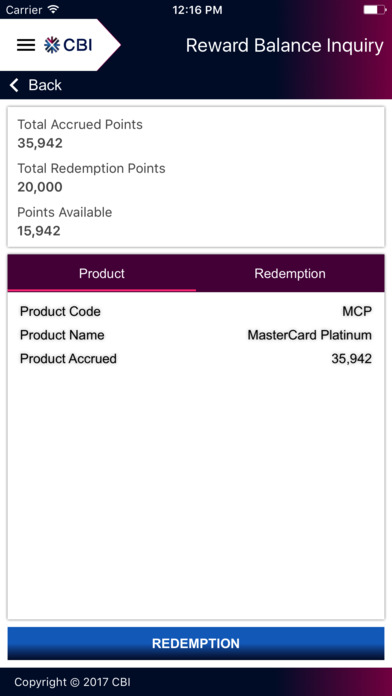Tap the CBI snowflake logo
This screenshot has width=392, height=696.
click(52, 45)
